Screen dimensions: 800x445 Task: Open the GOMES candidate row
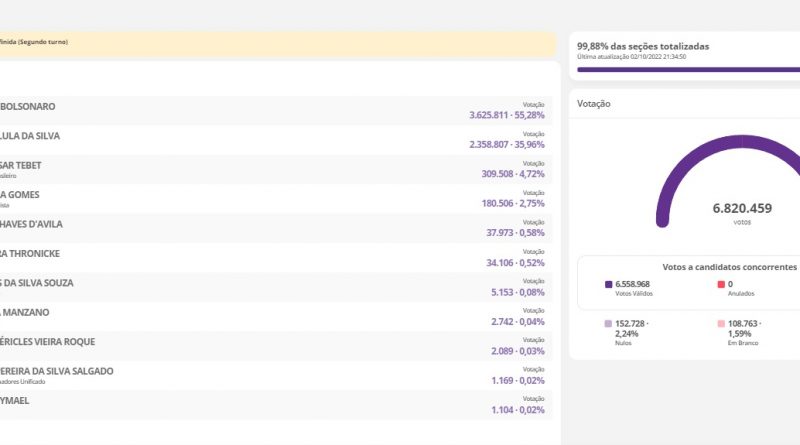pyautogui.click(x=278, y=199)
